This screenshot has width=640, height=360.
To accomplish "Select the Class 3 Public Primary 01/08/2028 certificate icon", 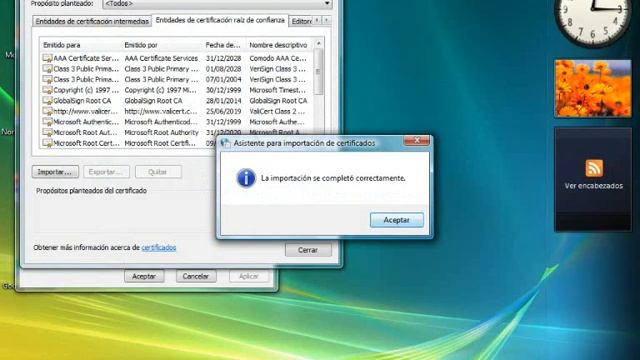I will [47, 69].
